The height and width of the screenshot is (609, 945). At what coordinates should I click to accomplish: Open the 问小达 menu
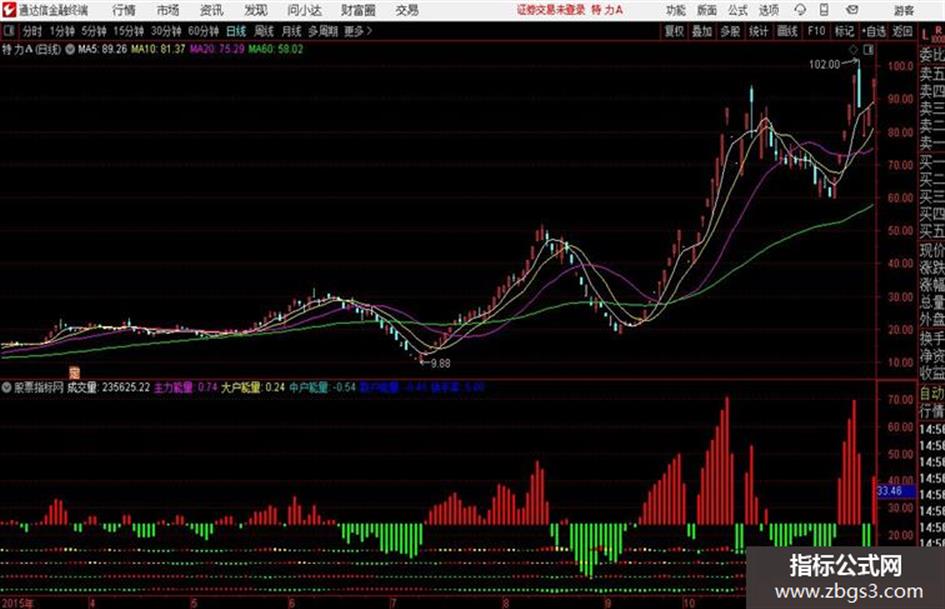pyautogui.click(x=304, y=10)
